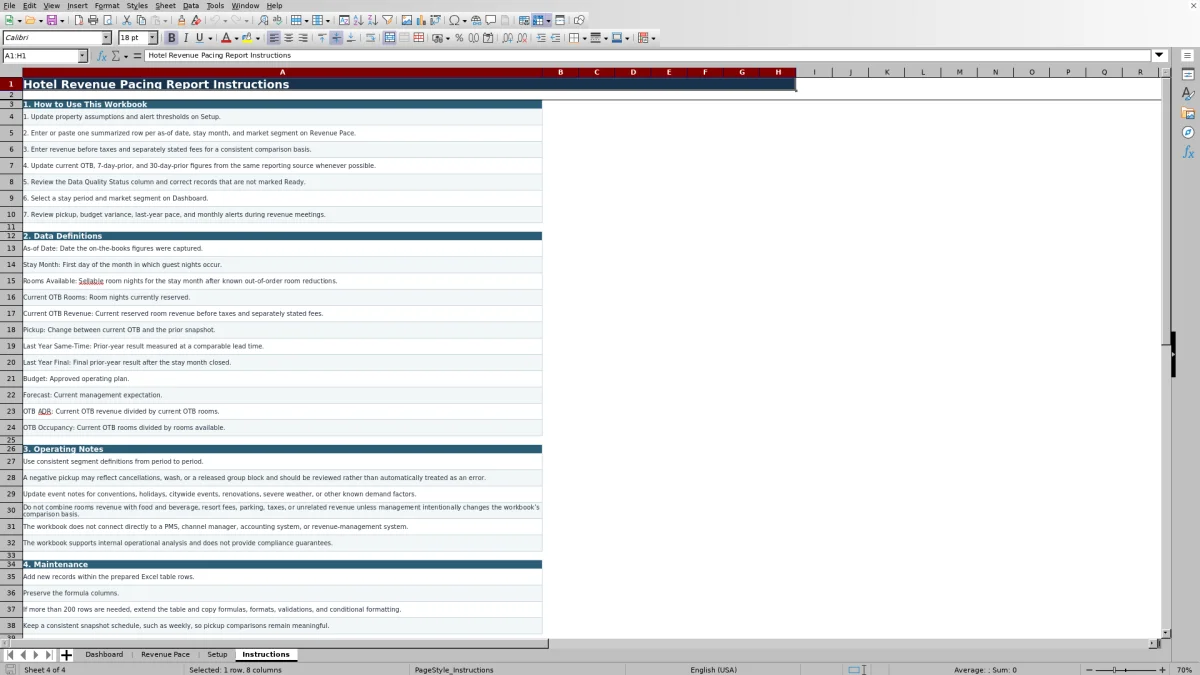This screenshot has height=675, width=1200.
Task: Click row 17 header
Action: (x=11, y=313)
